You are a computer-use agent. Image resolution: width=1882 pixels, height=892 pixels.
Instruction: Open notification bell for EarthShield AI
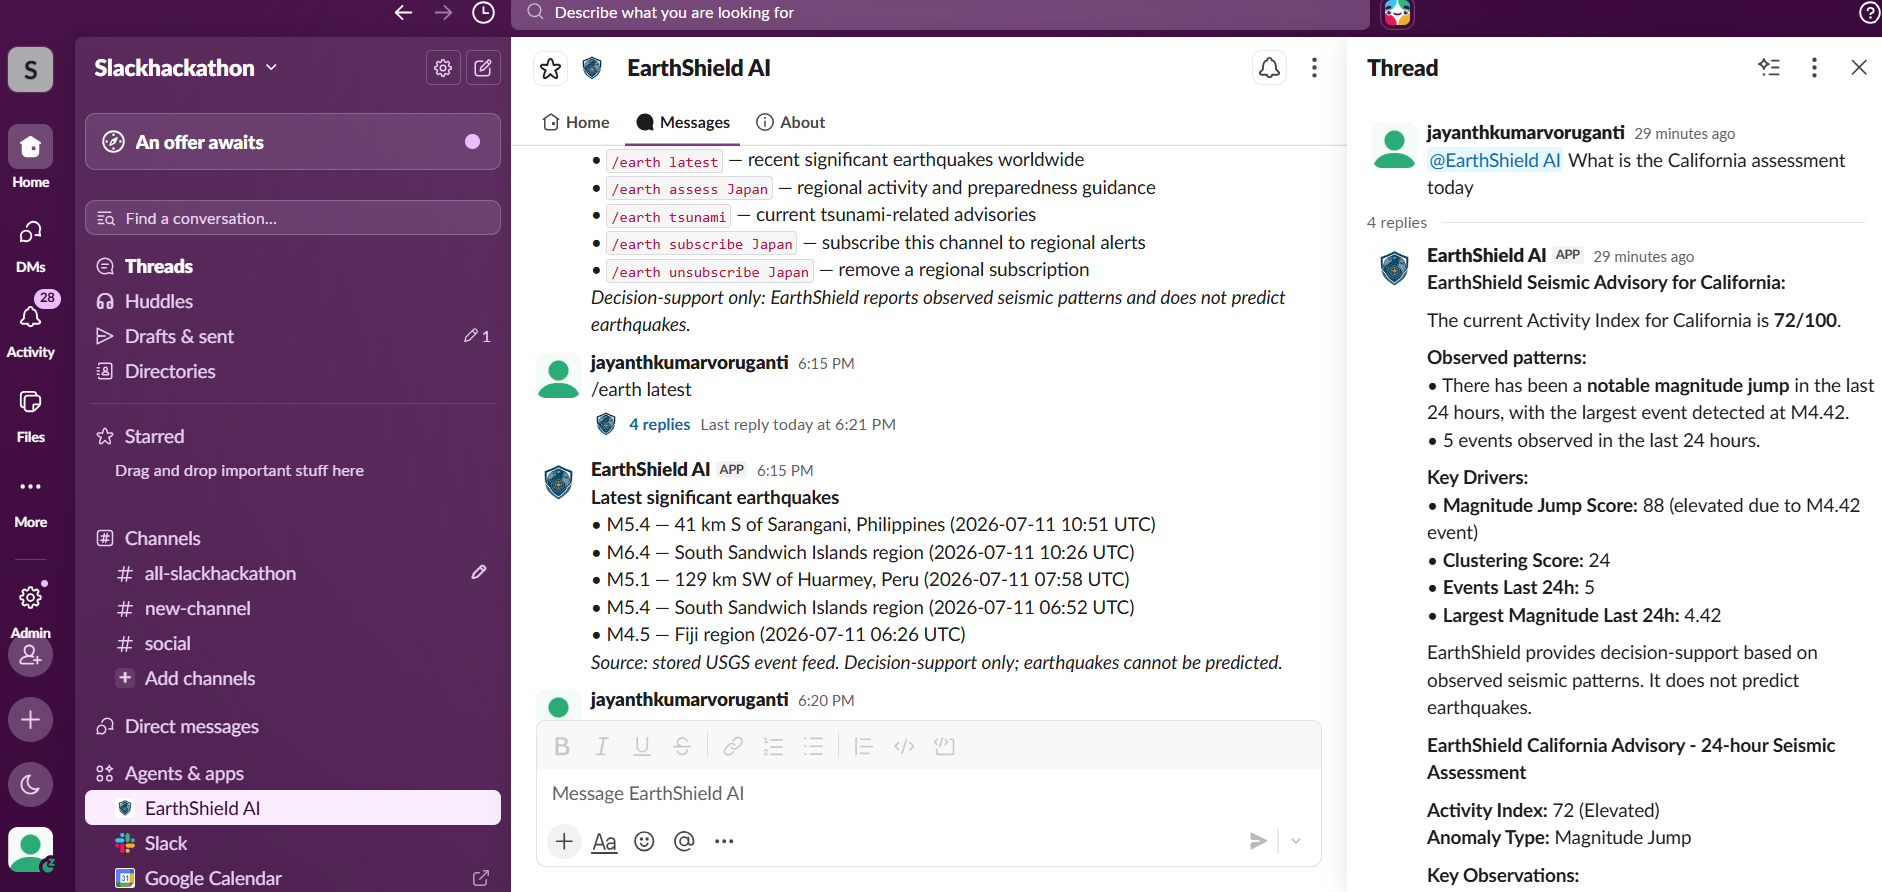1269,68
